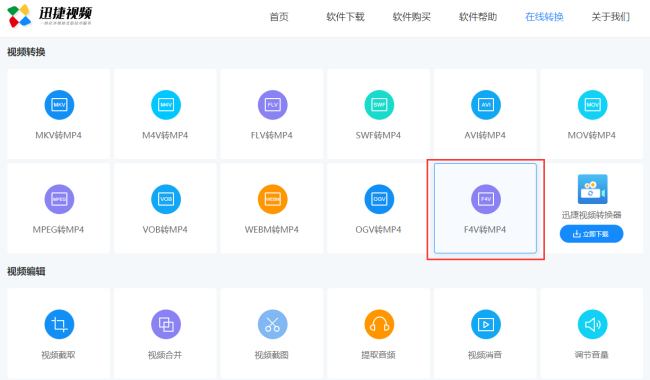Click the 迅捷视频 logo
Viewport: 650px width, 380px height.
(50, 16)
